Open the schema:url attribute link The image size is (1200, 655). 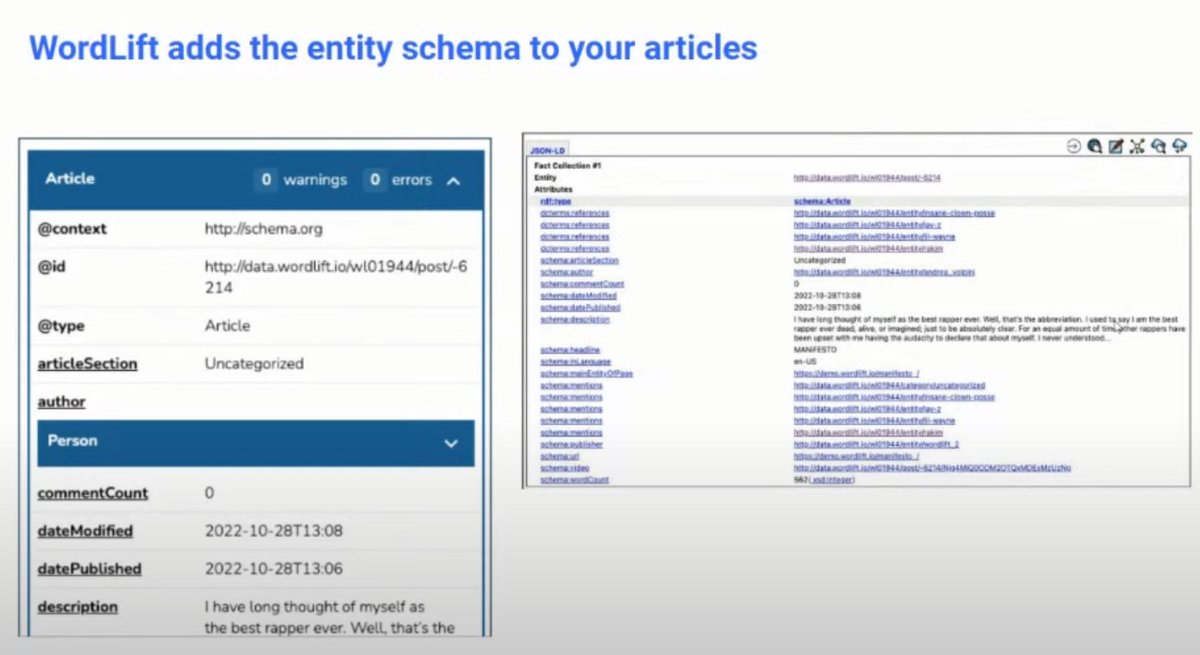[560, 456]
